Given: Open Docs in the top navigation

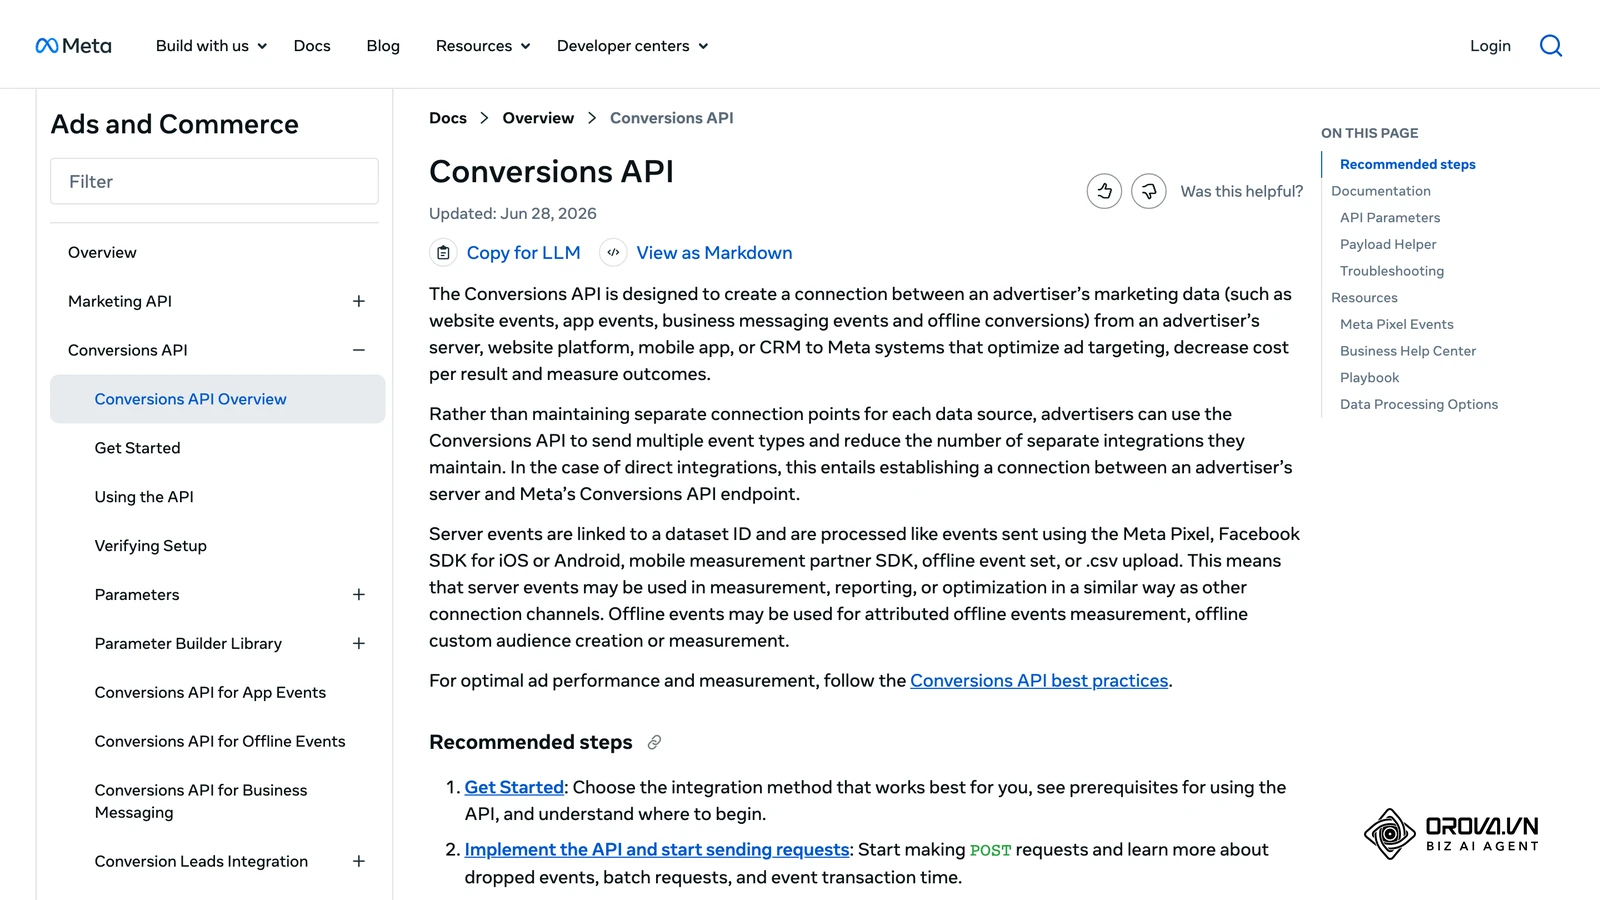Looking at the screenshot, I should [x=312, y=46].
